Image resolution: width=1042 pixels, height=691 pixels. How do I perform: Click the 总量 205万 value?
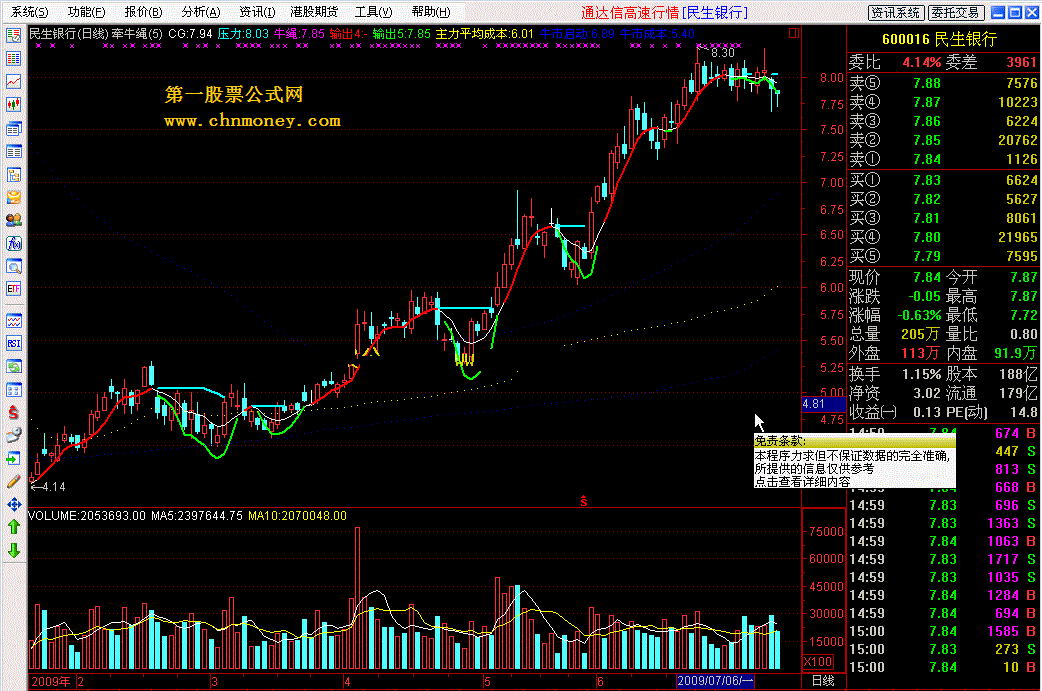(x=920, y=334)
